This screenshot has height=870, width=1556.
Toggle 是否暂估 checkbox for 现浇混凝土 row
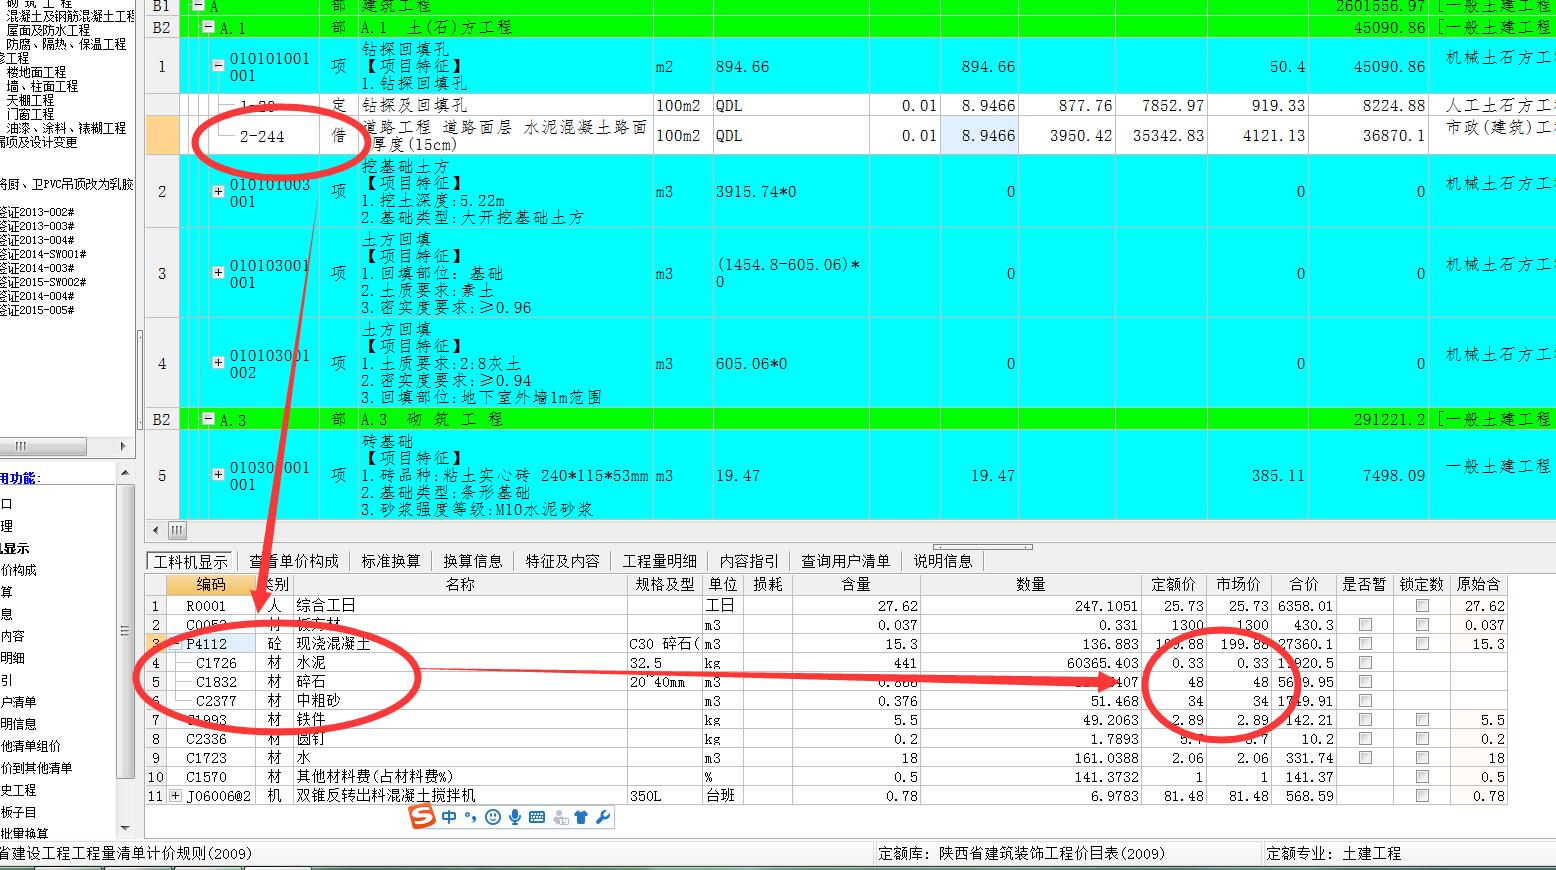[x=1365, y=644]
